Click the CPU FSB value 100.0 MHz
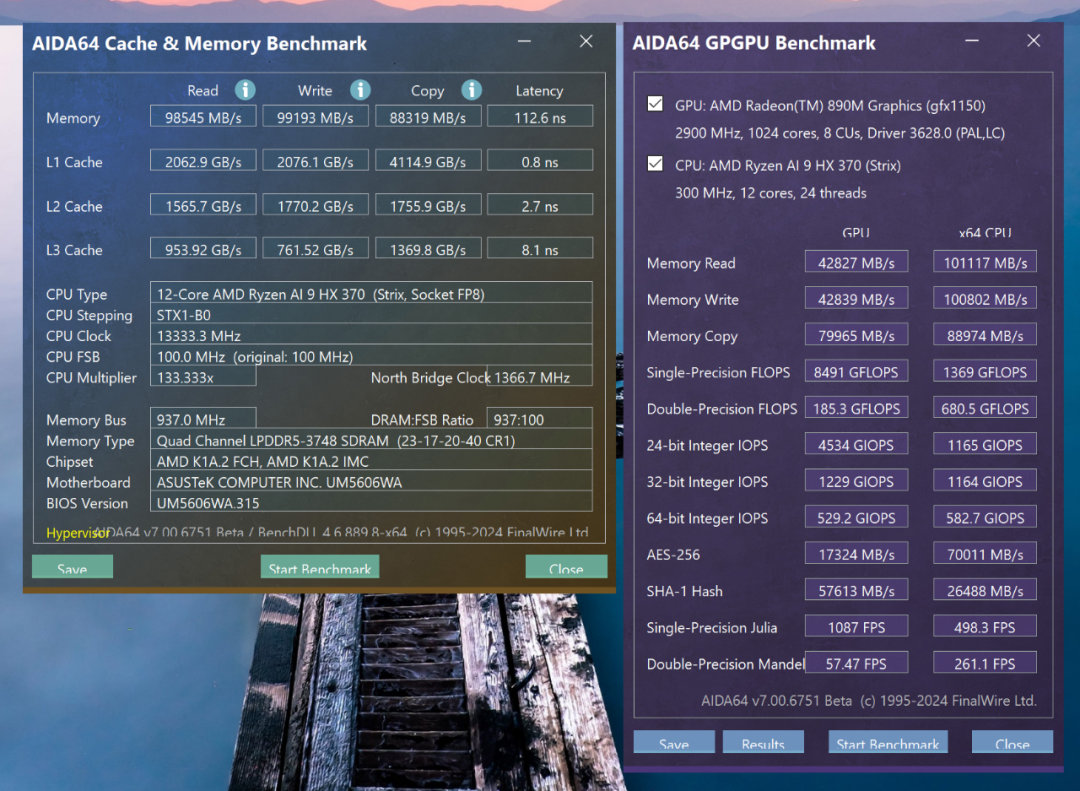The width and height of the screenshot is (1080, 791). pyautogui.click(x=371, y=356)
